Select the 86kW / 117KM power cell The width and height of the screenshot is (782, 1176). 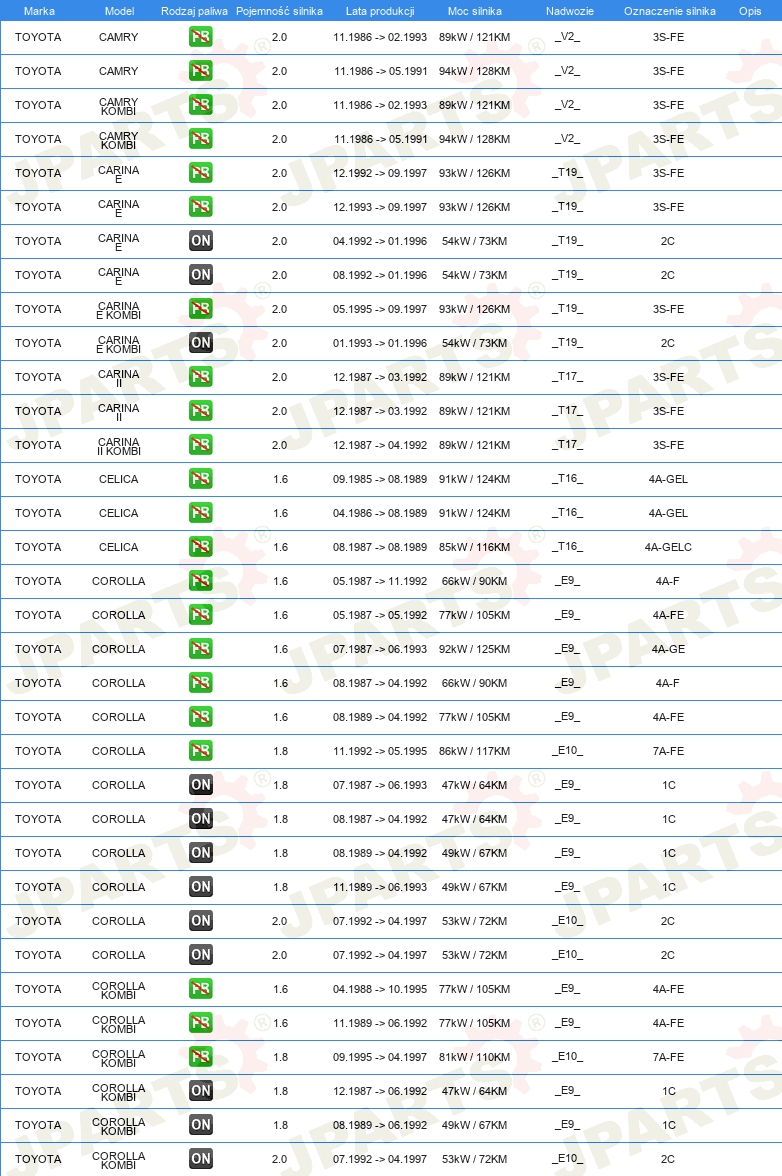[475, 751]
